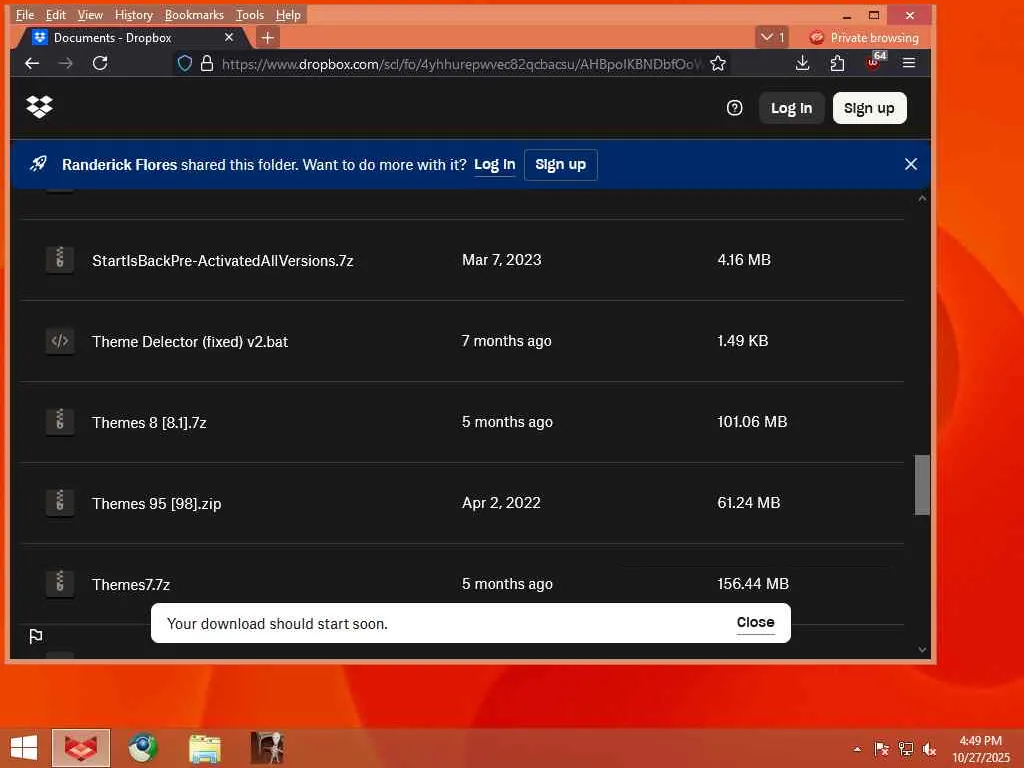Click the scrollbar up arrow
Image resolution: width=1024 pixels, height=768 pixels.
[922, 198]
